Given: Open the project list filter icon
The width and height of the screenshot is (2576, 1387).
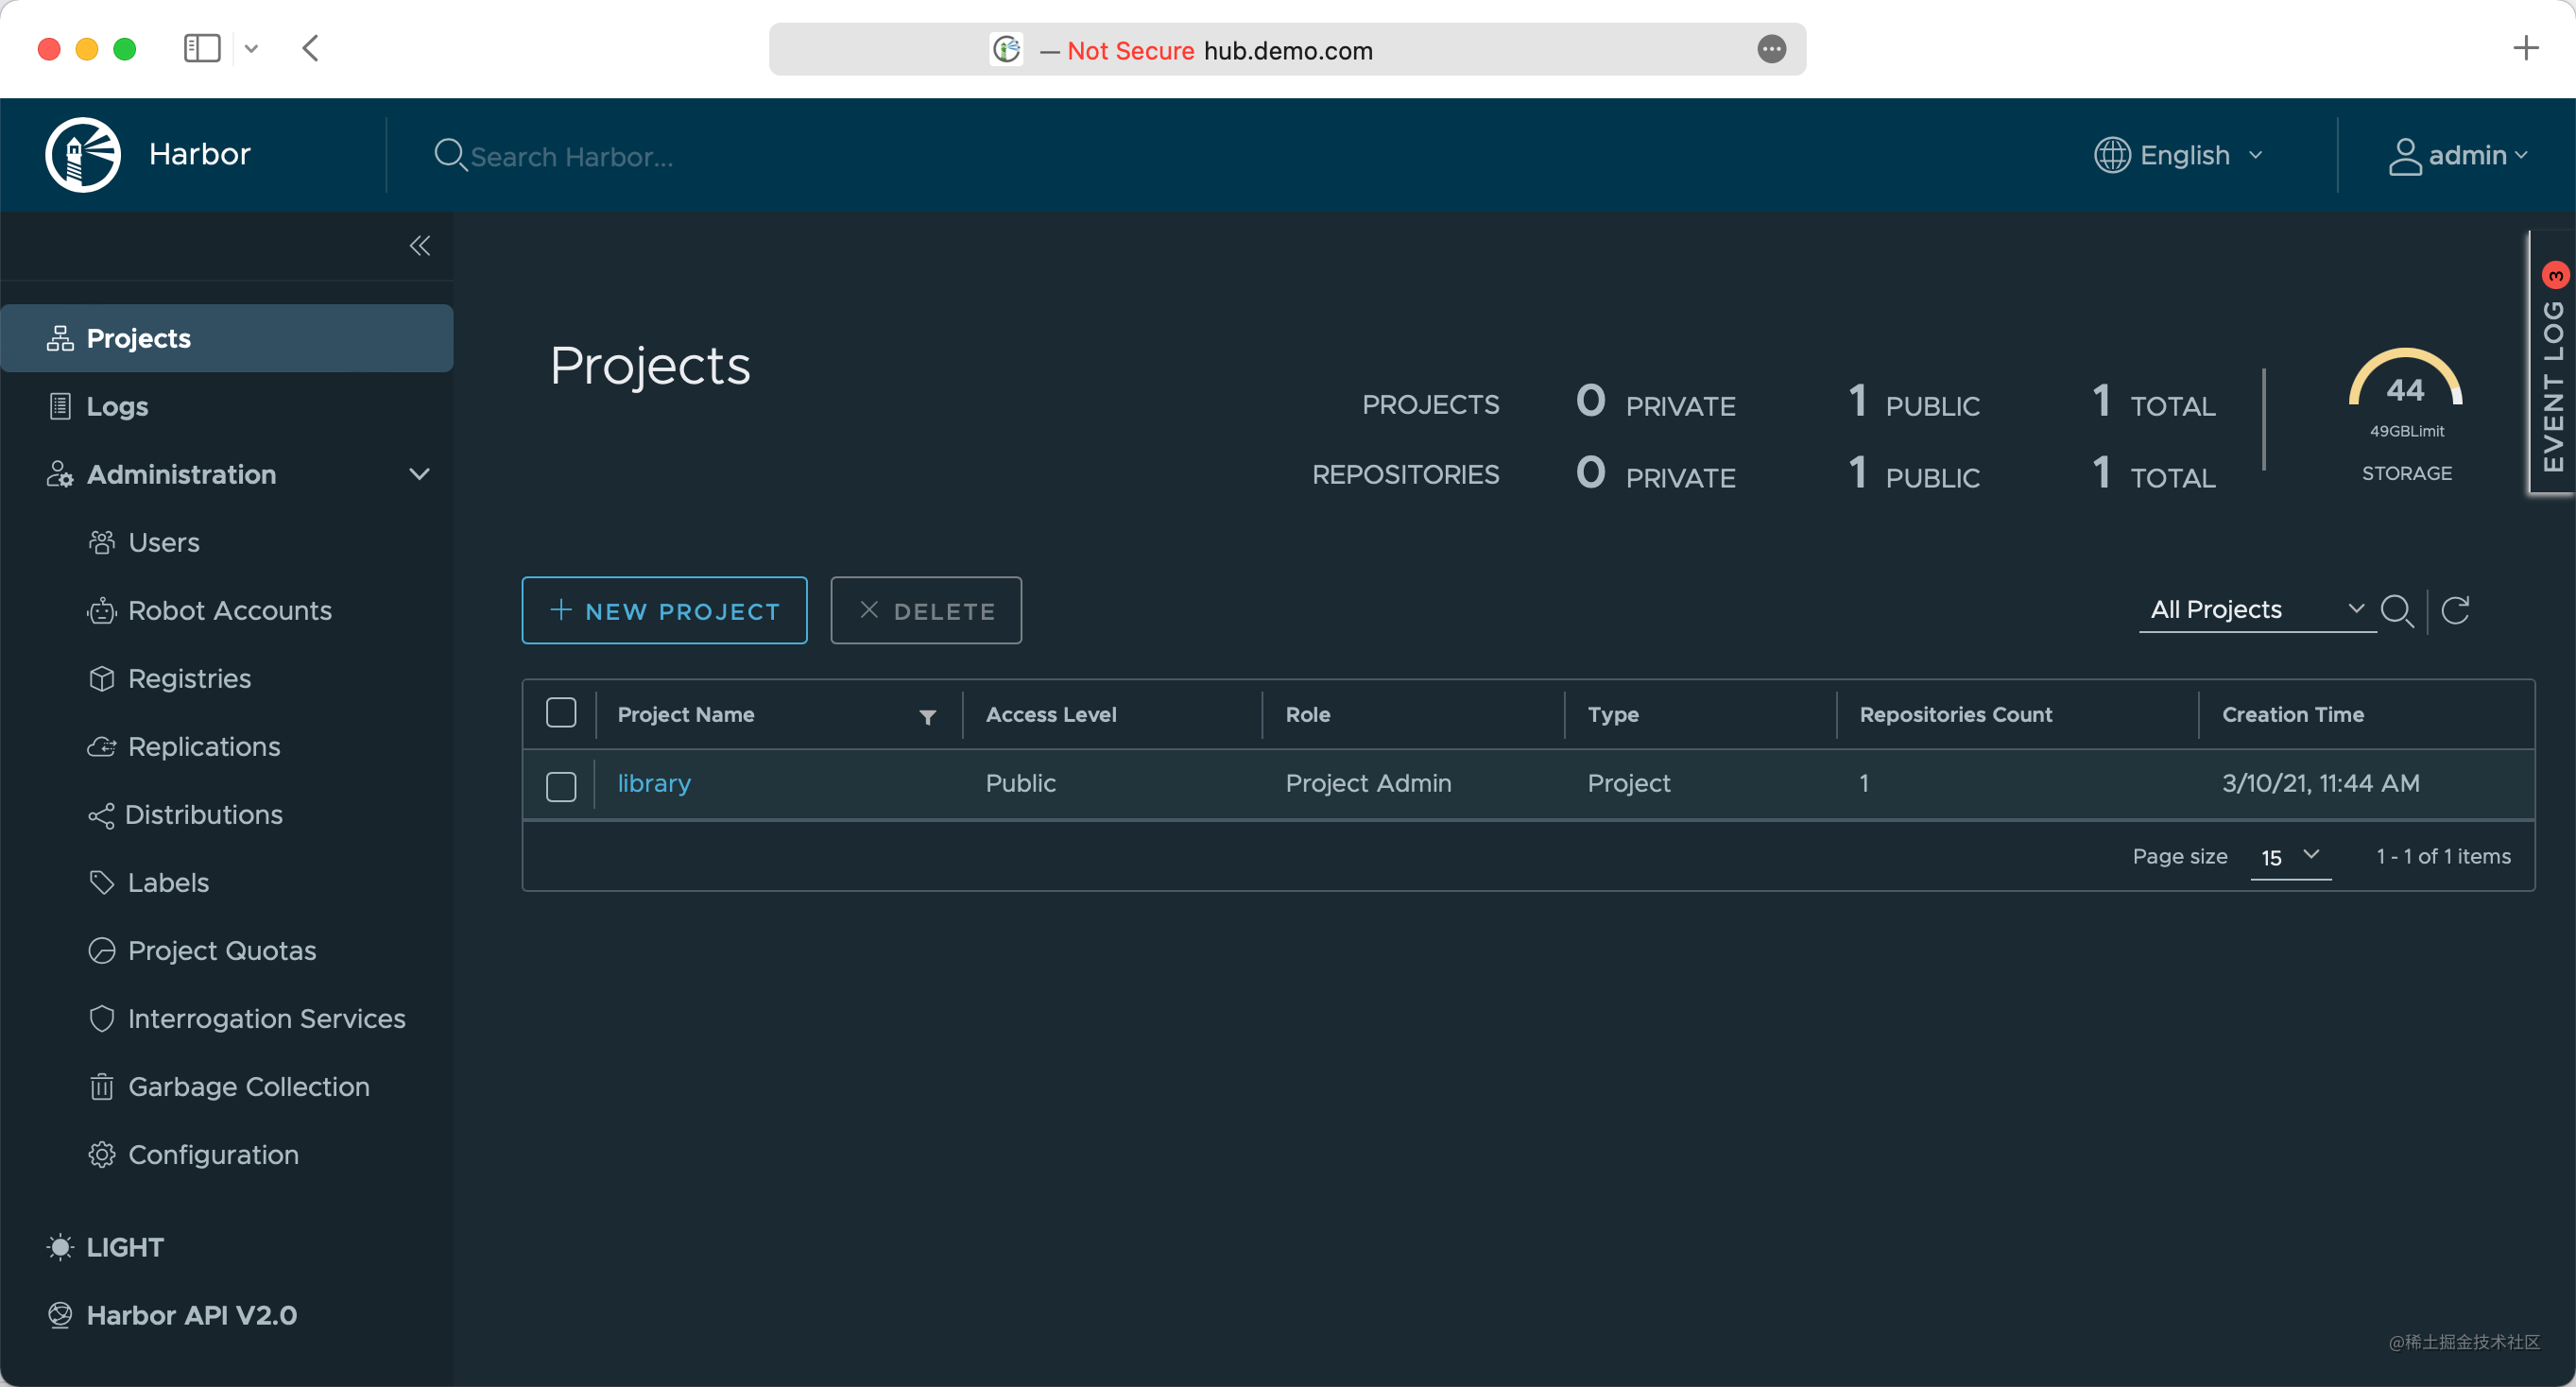Looking at the screenshot, I should click(x=926, y=716).
